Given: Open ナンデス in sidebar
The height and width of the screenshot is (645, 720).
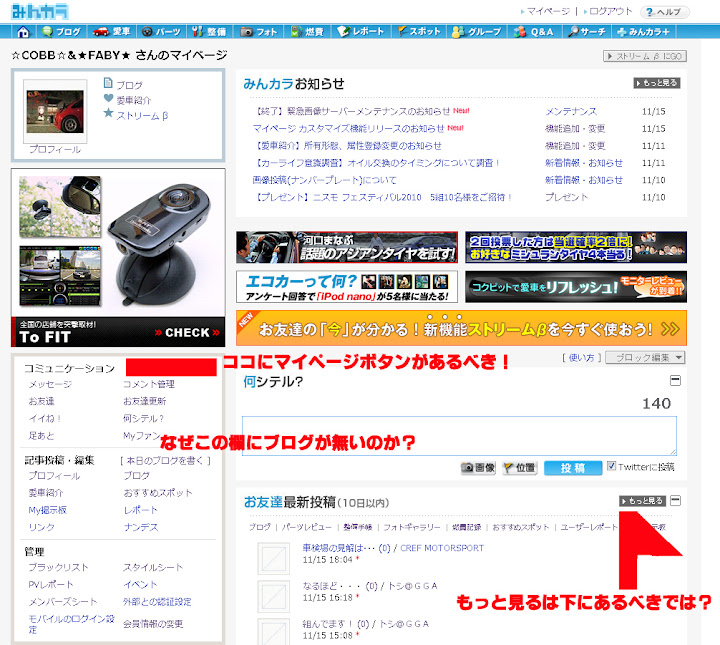Looking at the screenshot, I should [x=141, y=527].
